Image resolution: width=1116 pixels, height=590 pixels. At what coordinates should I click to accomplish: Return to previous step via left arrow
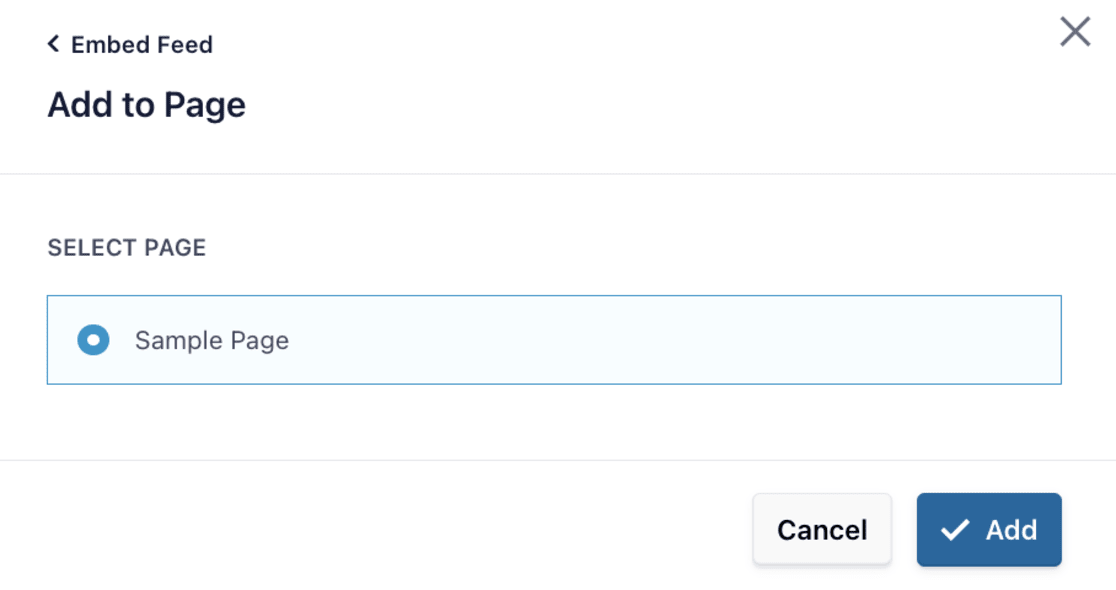[53, 44]
